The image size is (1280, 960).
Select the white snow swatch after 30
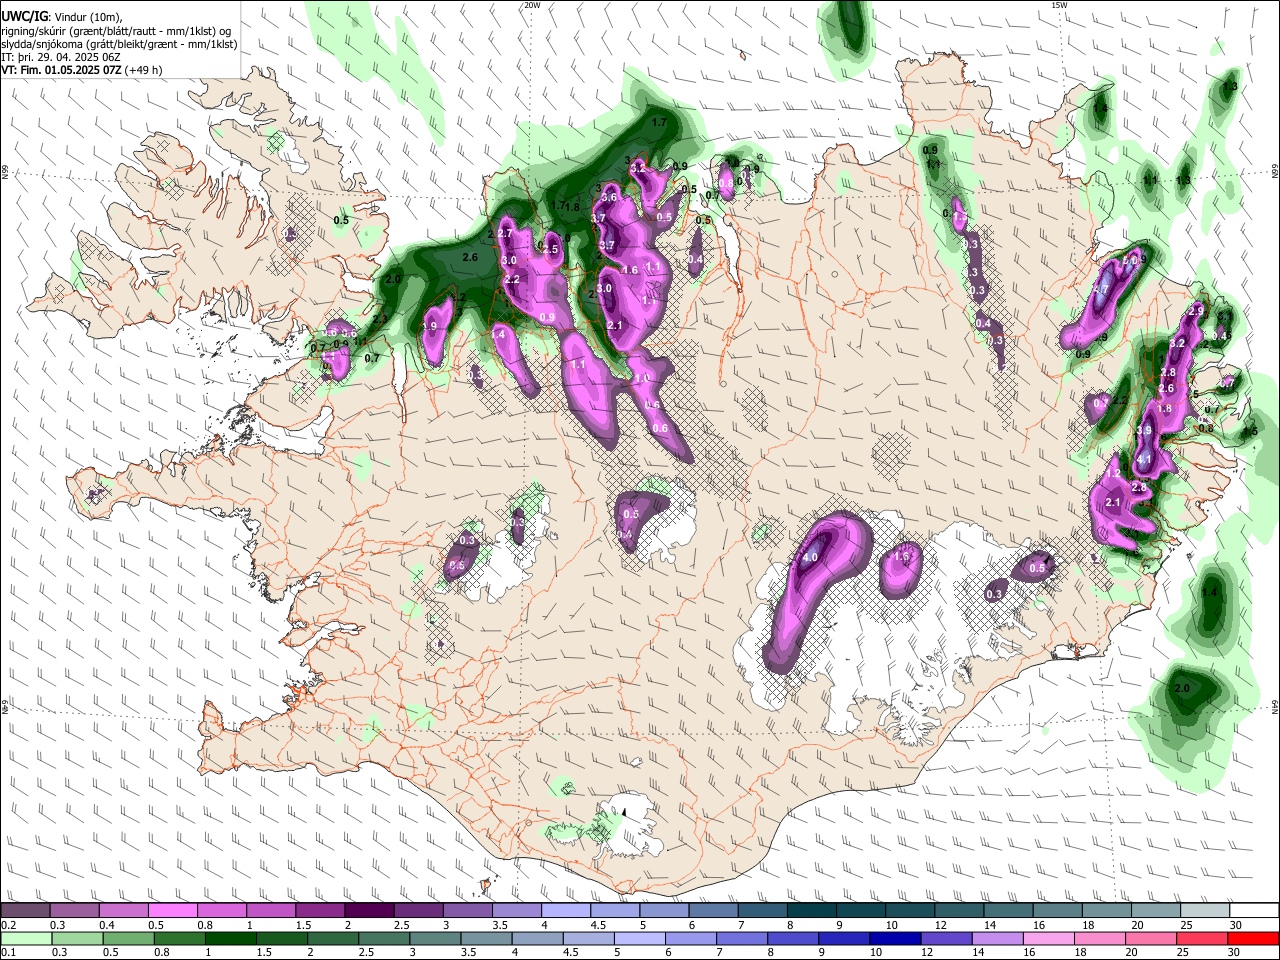(x=1252, y=911)
